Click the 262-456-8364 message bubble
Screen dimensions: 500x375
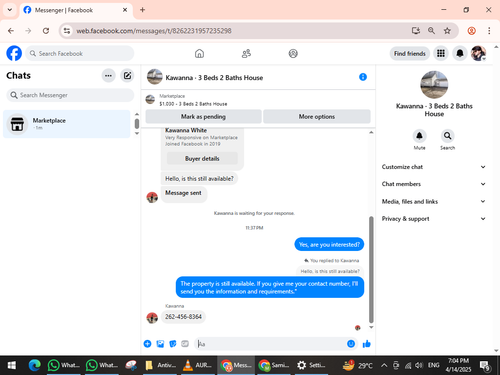183,316
